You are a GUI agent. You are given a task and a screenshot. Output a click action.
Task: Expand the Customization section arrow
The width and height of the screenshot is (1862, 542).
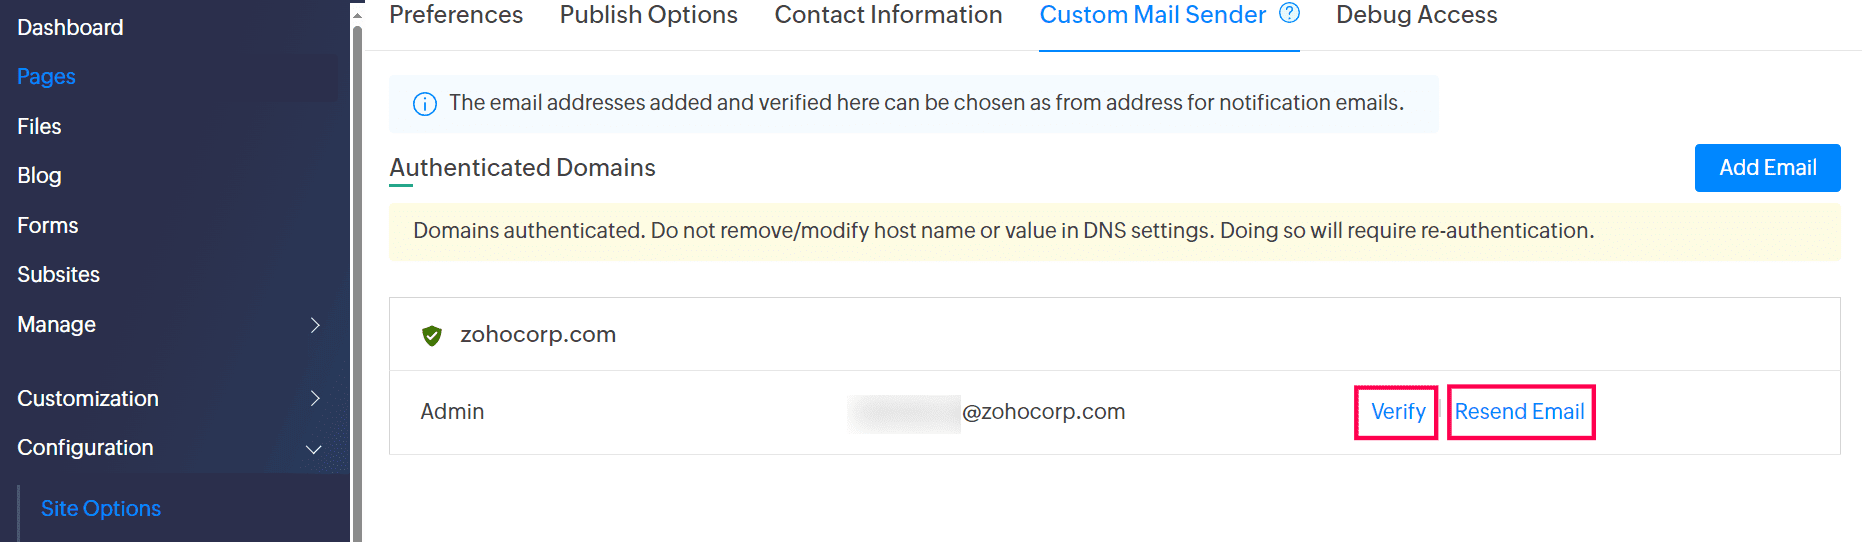tap(315, 398)
